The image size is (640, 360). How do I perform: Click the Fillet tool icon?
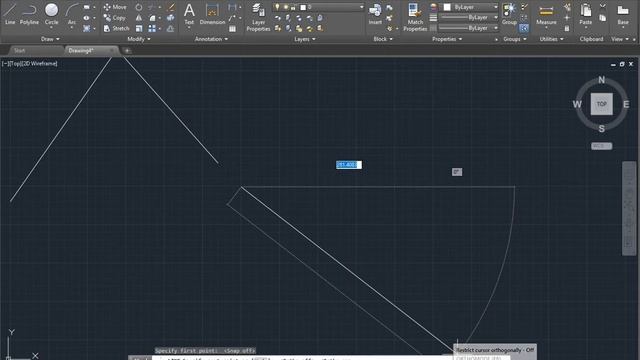click(152, 18)
